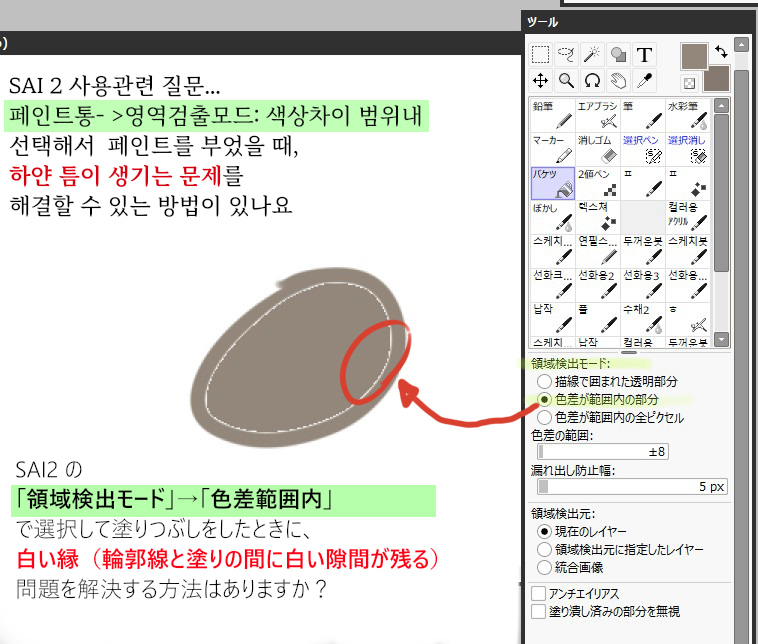Choose the 筆 brush tool
The height and width of the screenshot is (644, 758).
(x=642, y=115)
